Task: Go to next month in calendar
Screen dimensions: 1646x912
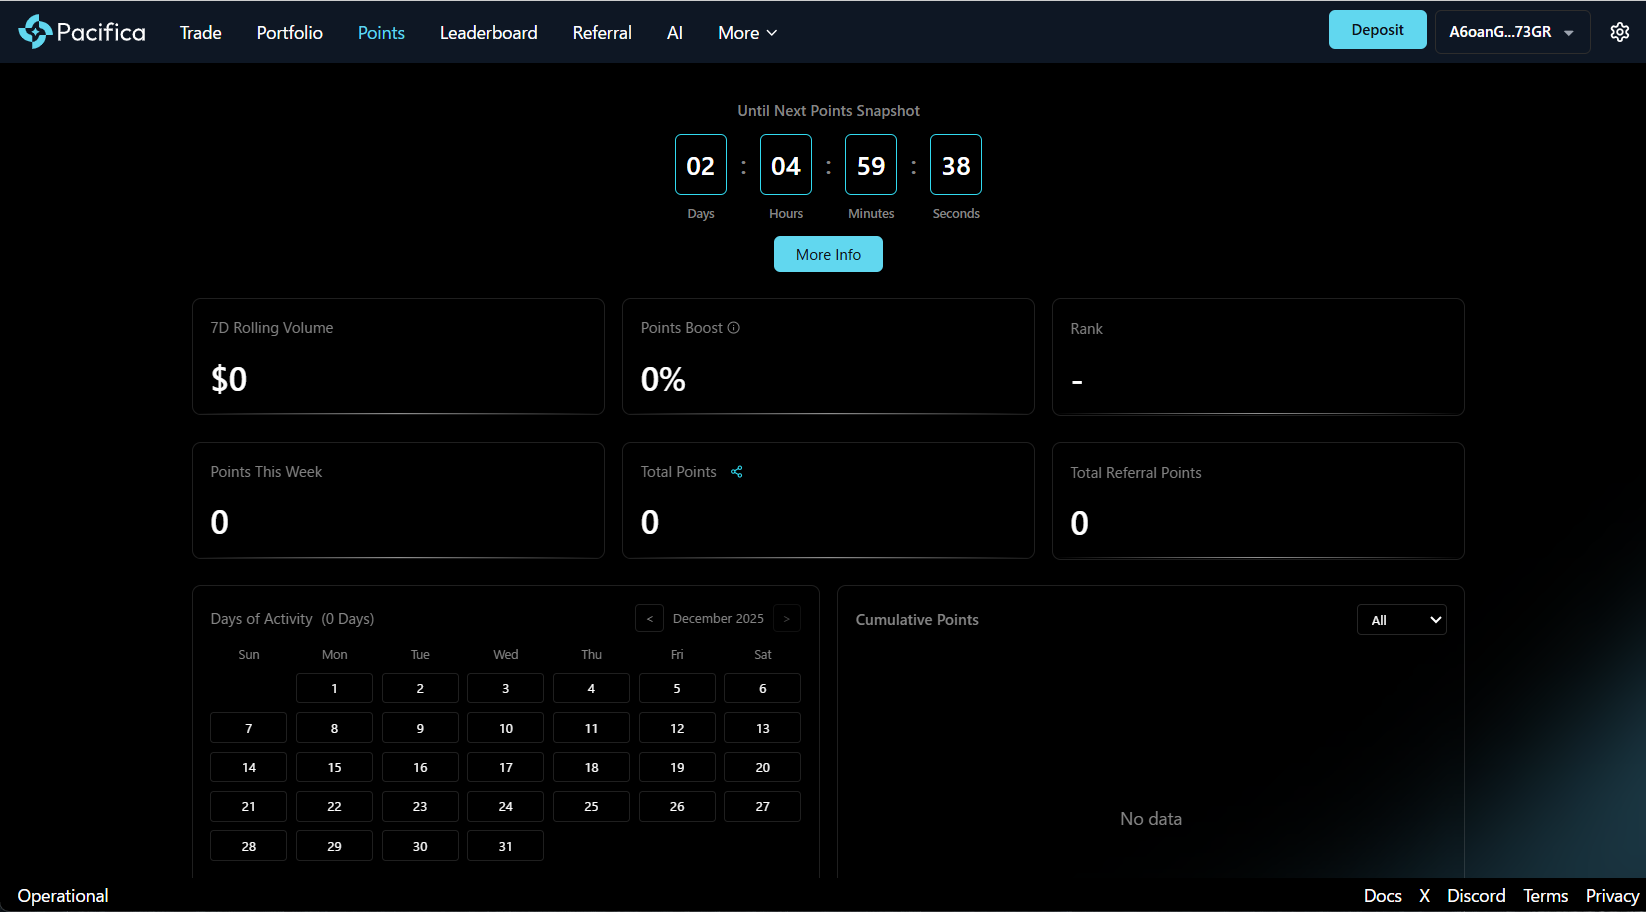Action: coord(787,619)
